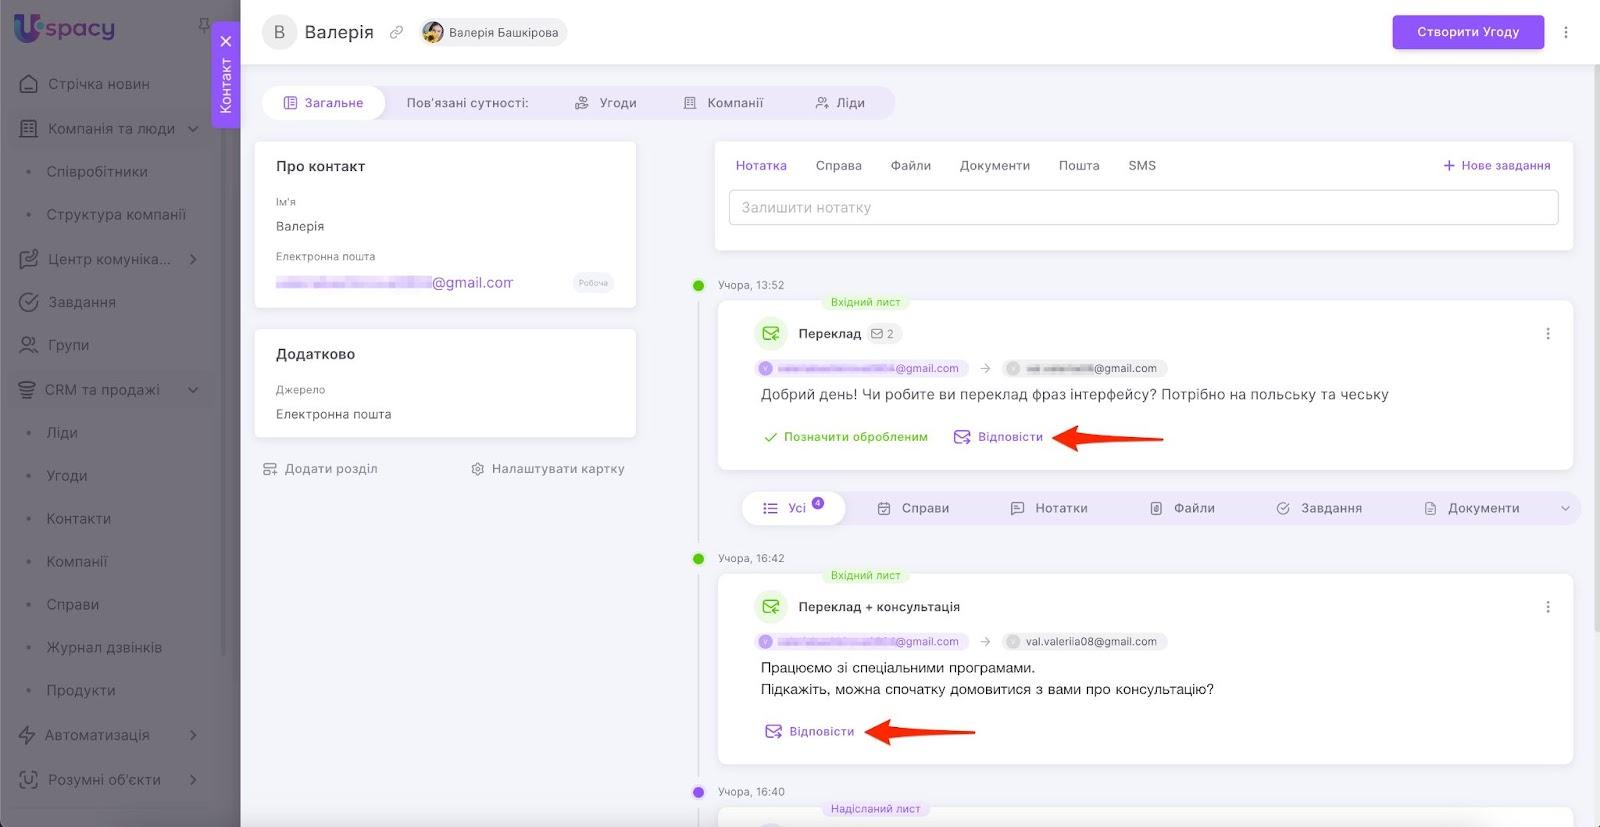Select Справа tab
The height and width of the screenshot is (827, 1600).
pyautogui.click(x=838, y=166)
